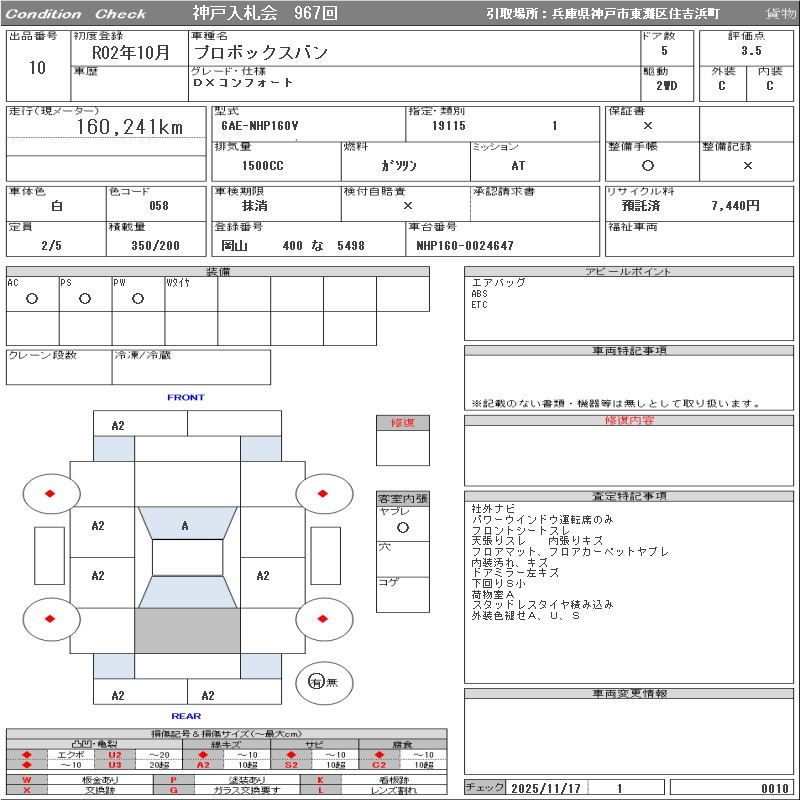Click the windshield 'A' damage mark
The height and width of the screenshot is (800, 800).
tap(185, 526)
